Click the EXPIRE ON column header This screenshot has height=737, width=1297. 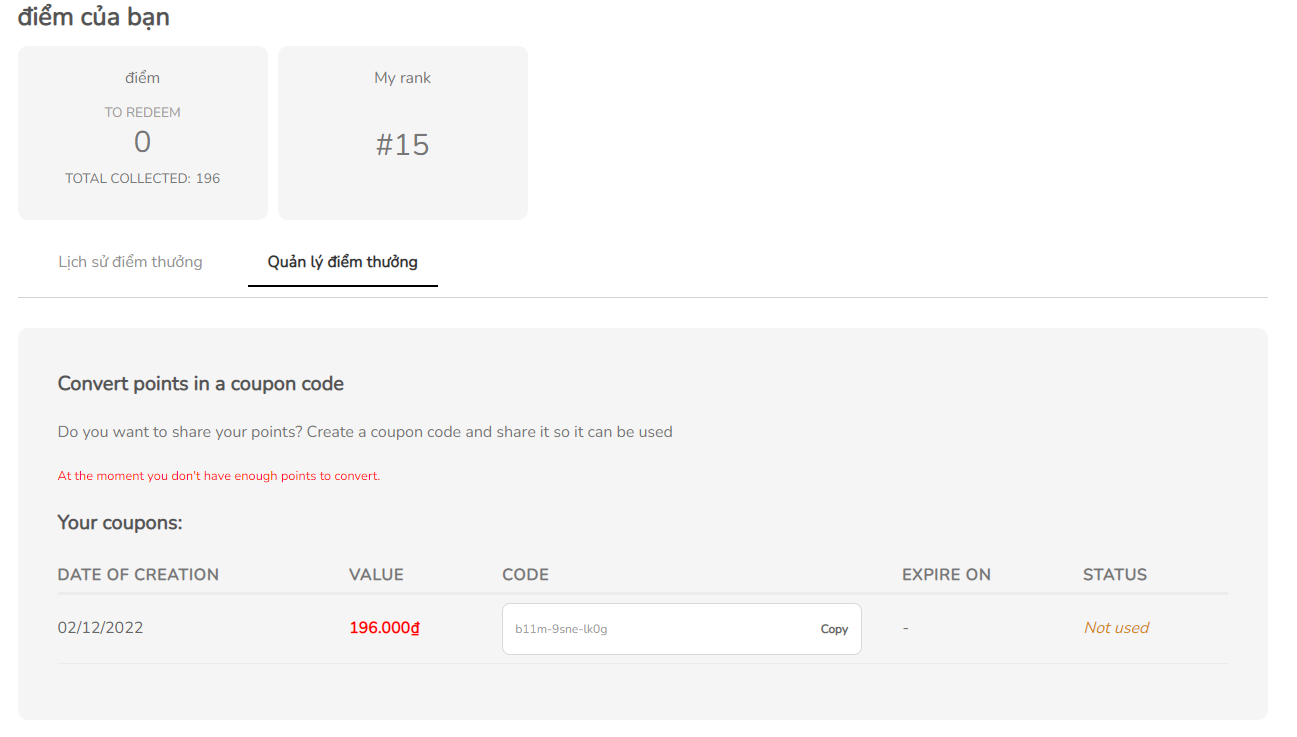coord(946,575)
